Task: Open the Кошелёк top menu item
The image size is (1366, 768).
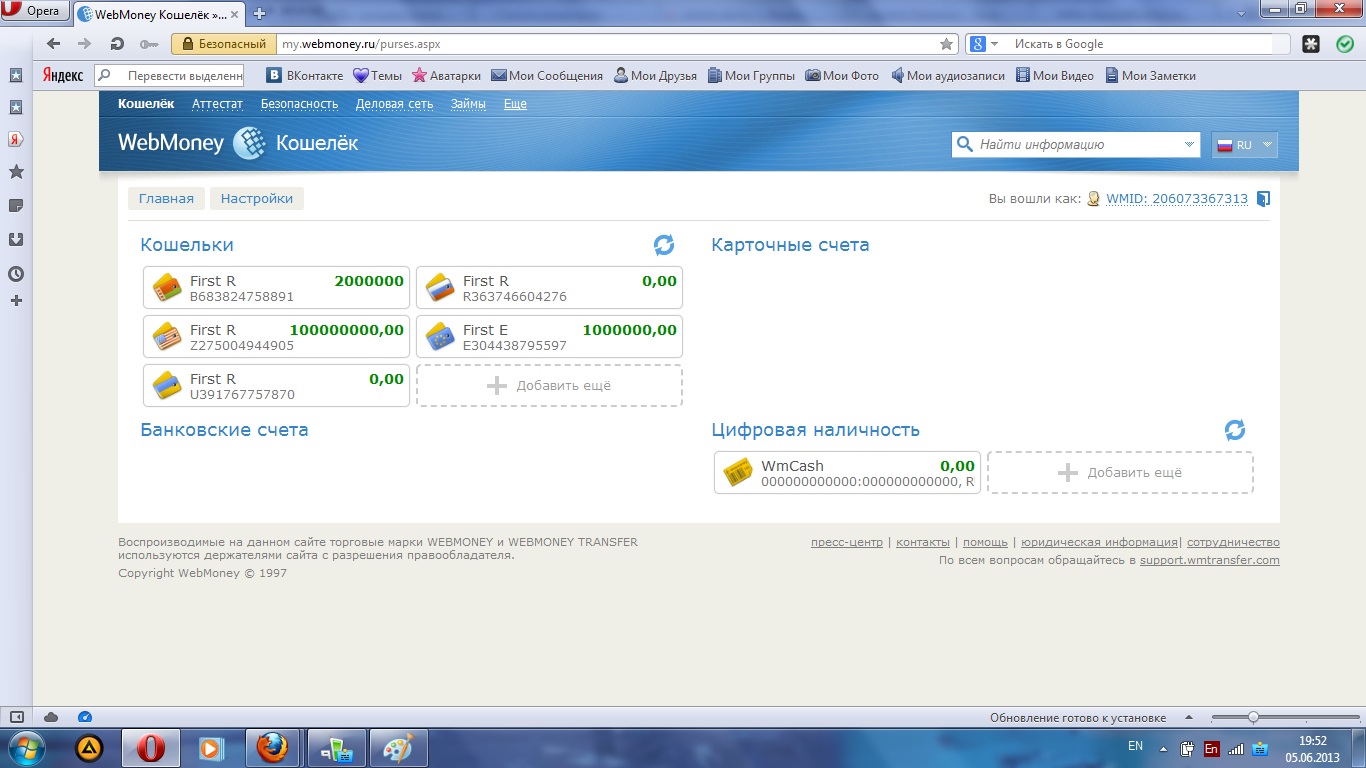Action: [x=146, y=104]
